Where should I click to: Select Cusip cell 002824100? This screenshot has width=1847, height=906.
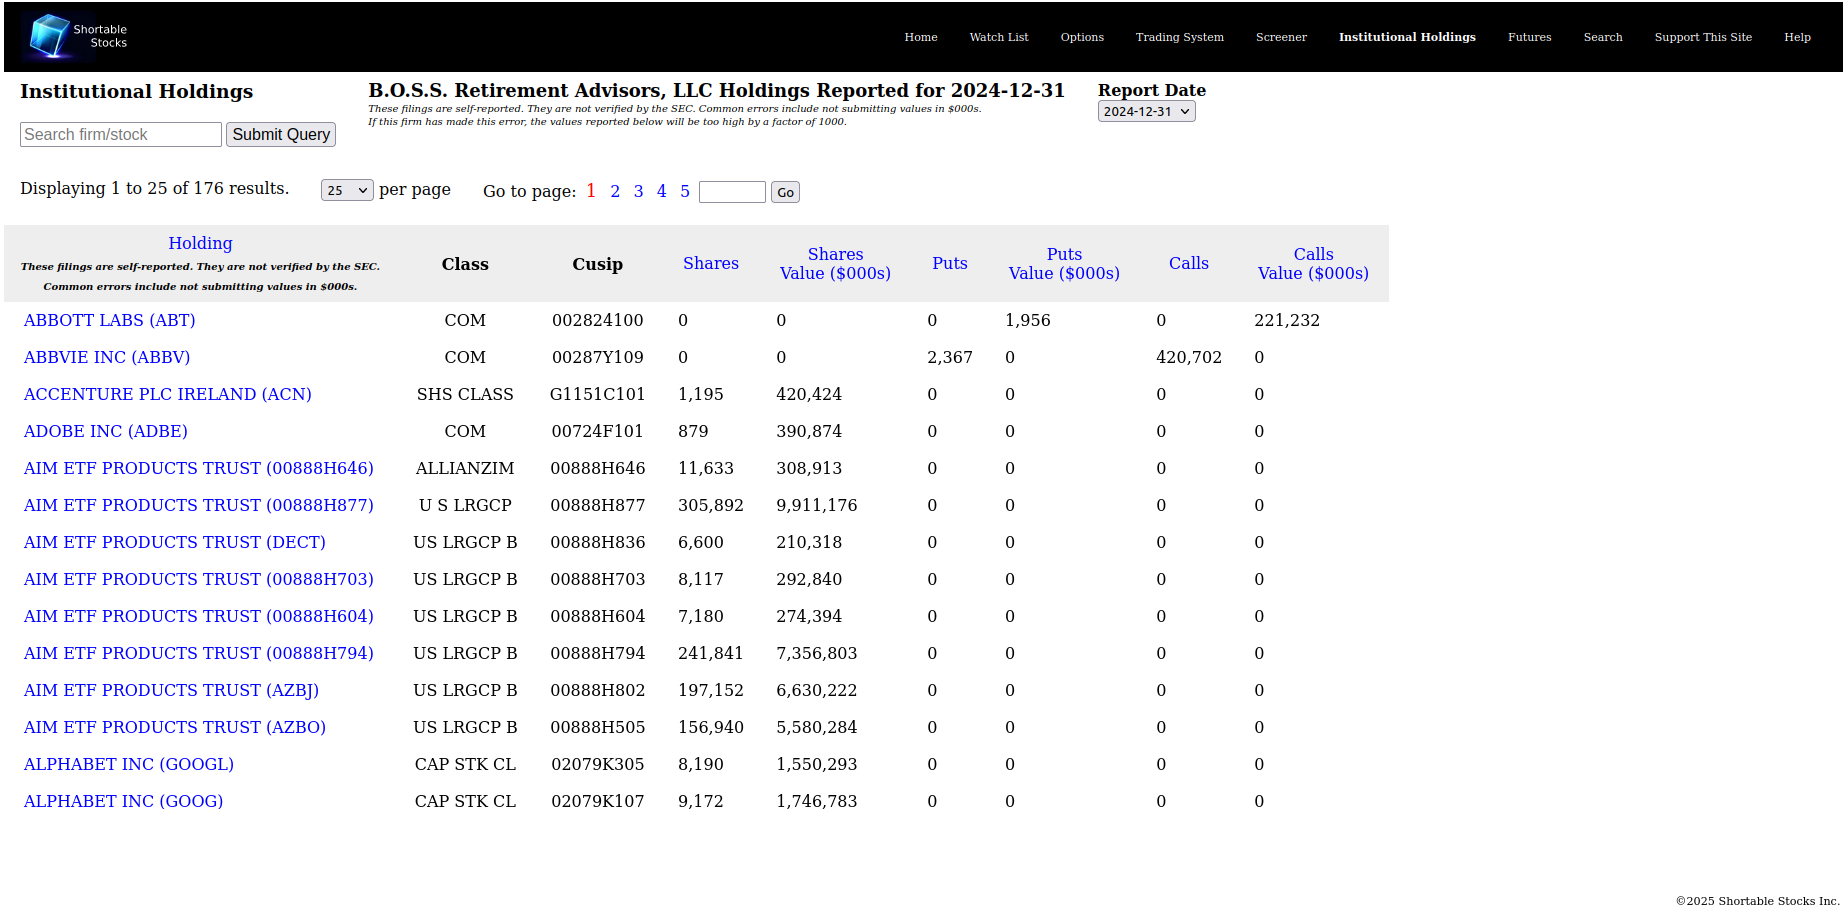[x=598, y=320]
